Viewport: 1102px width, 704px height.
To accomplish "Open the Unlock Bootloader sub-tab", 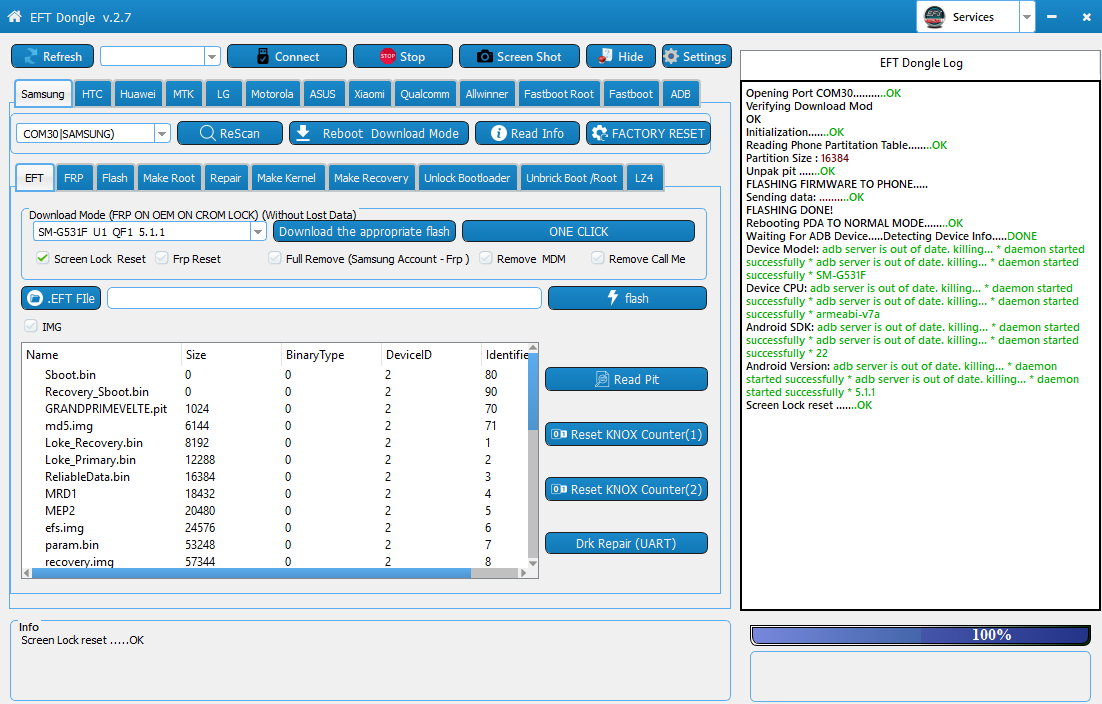I will pos(467,178).
